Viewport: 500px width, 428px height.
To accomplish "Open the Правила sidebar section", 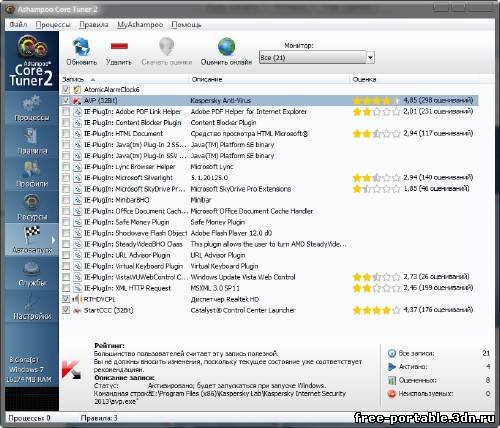I will [x=32, y=141].
